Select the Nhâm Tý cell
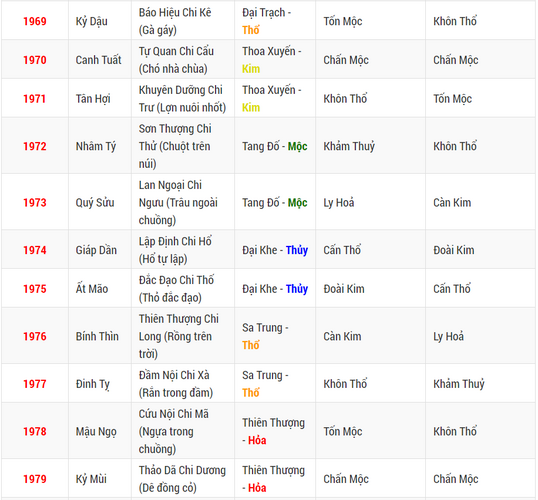The image size is (538, 500). (100, 146)
